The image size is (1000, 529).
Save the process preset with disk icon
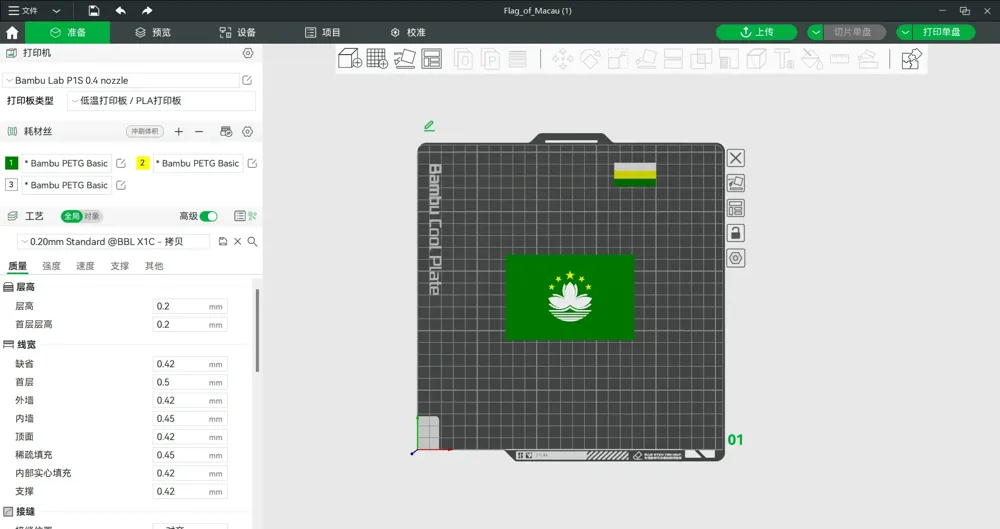(x=223, y=242)
